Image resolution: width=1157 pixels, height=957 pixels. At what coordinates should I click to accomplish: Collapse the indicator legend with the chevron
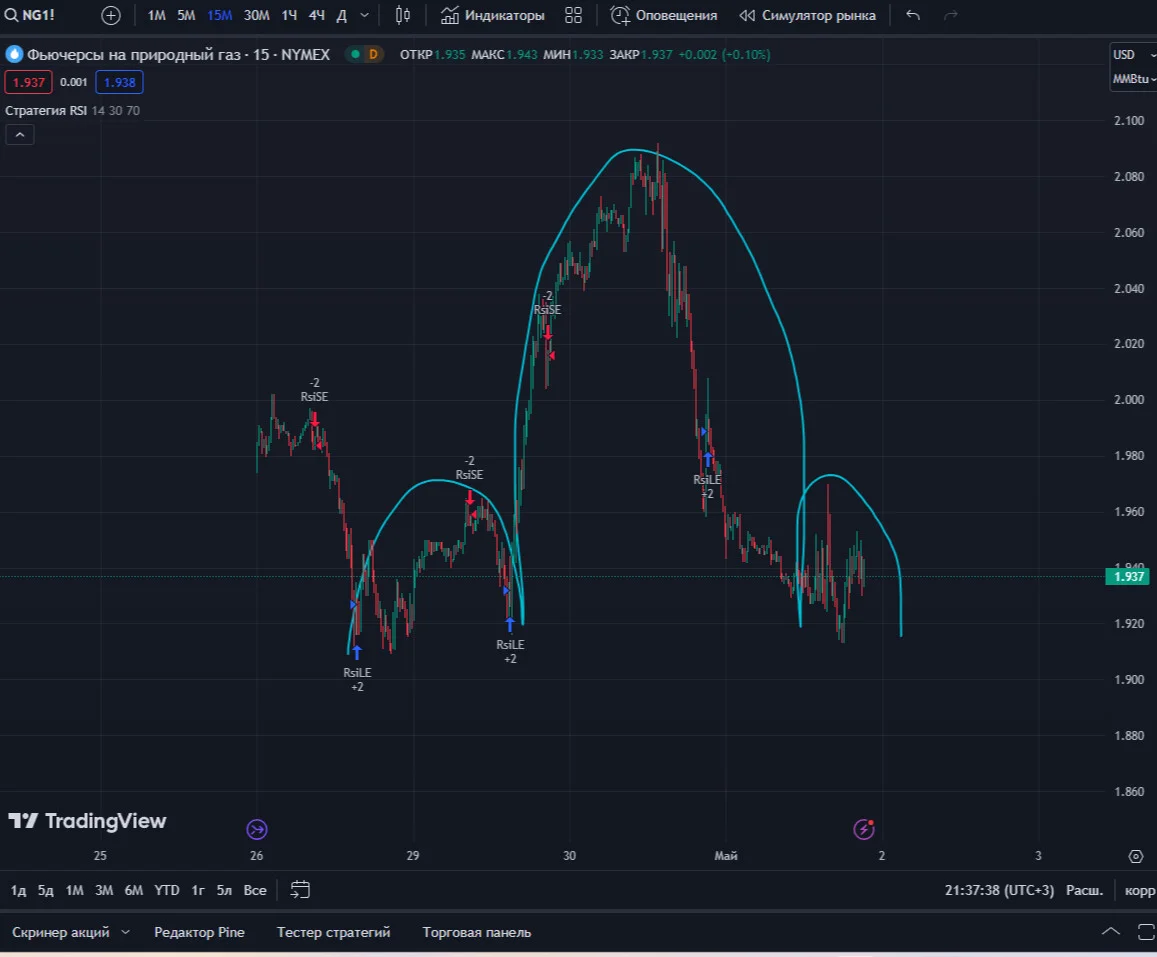pos(20,135)
